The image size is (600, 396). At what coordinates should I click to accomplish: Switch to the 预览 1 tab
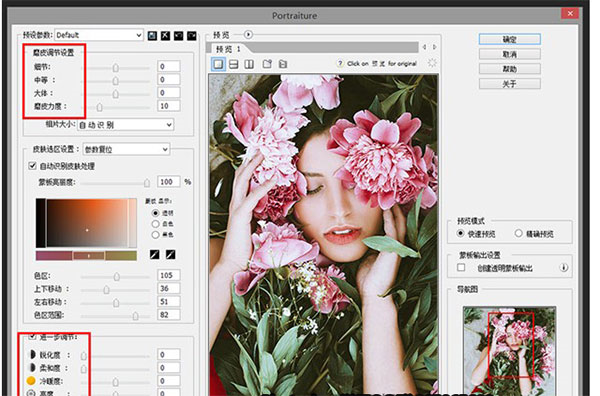(228, 49)
